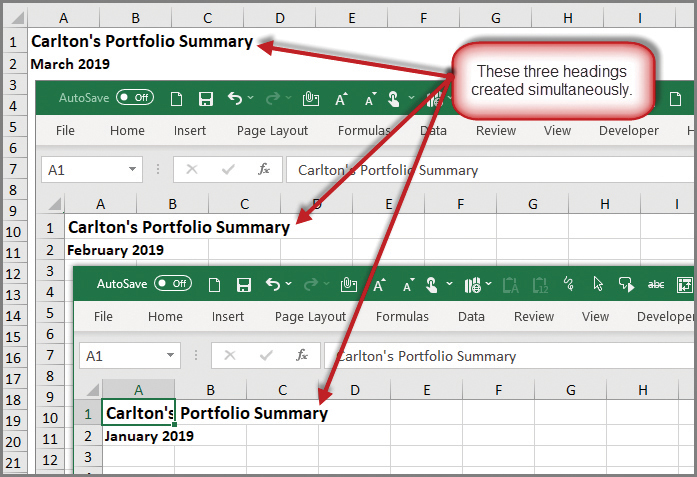This screenshot has height=477, width=697.
Task: Click Increase Font Size icon in January window
Action: (x=379, y=284)
